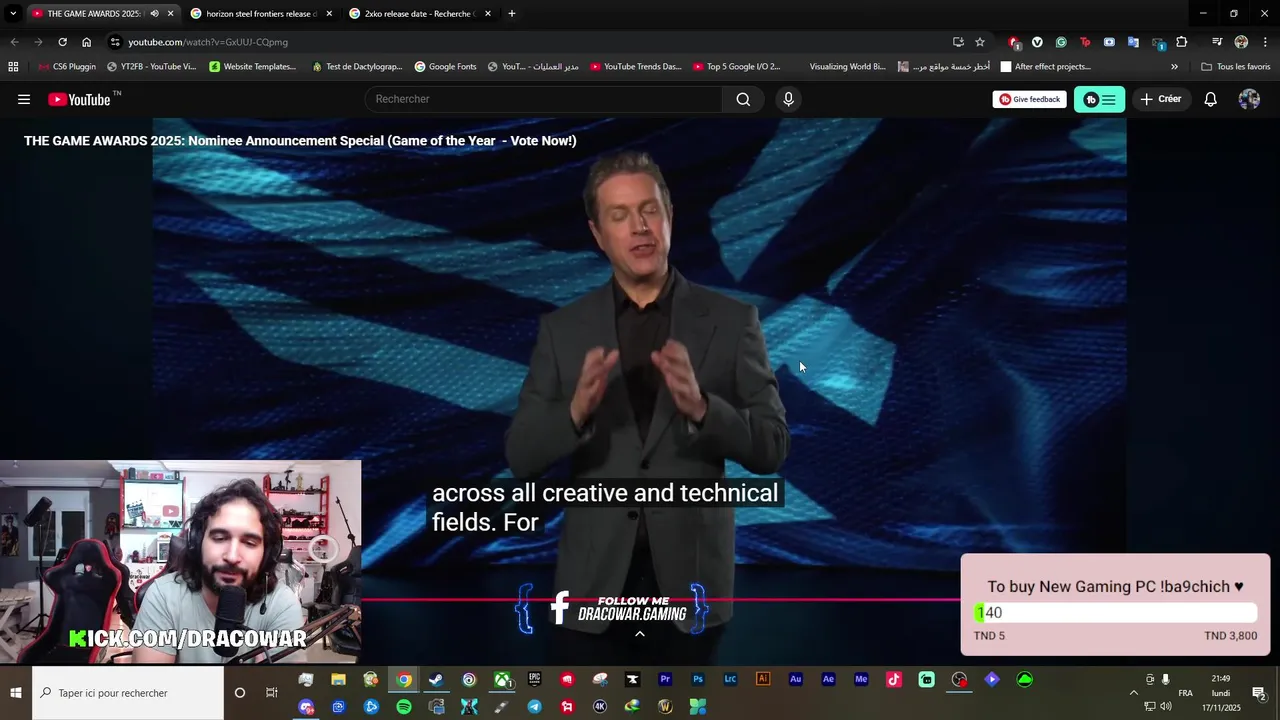Close the 2xko release date tab

(488, 14)
